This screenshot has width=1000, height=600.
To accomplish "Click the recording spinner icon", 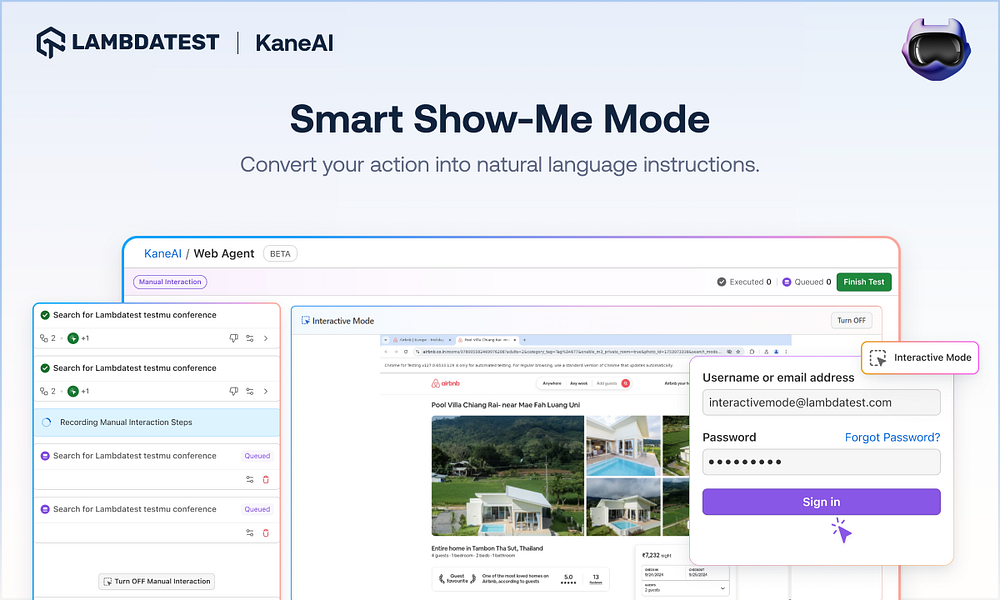I will click(47, 422).
